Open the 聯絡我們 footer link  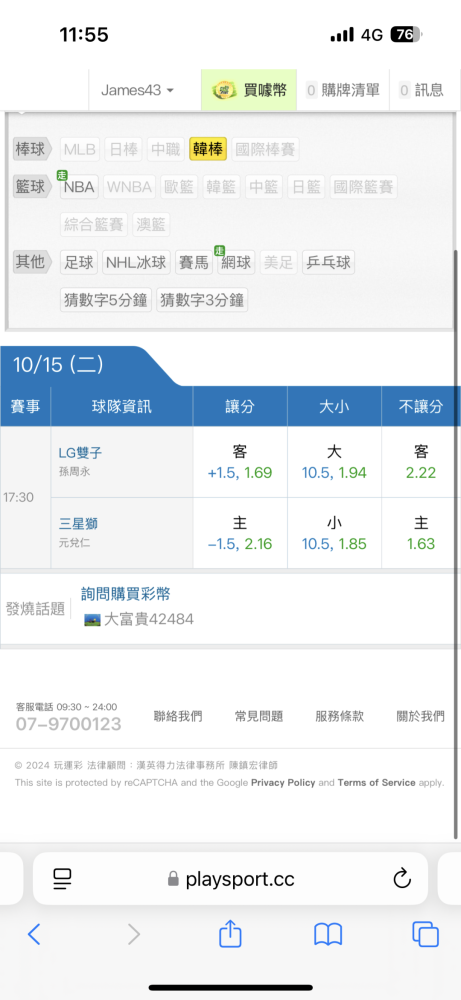(178, 716)
